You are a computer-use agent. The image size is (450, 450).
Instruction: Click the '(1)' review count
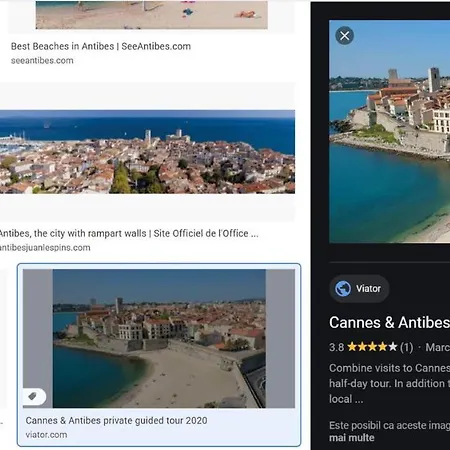406,347
